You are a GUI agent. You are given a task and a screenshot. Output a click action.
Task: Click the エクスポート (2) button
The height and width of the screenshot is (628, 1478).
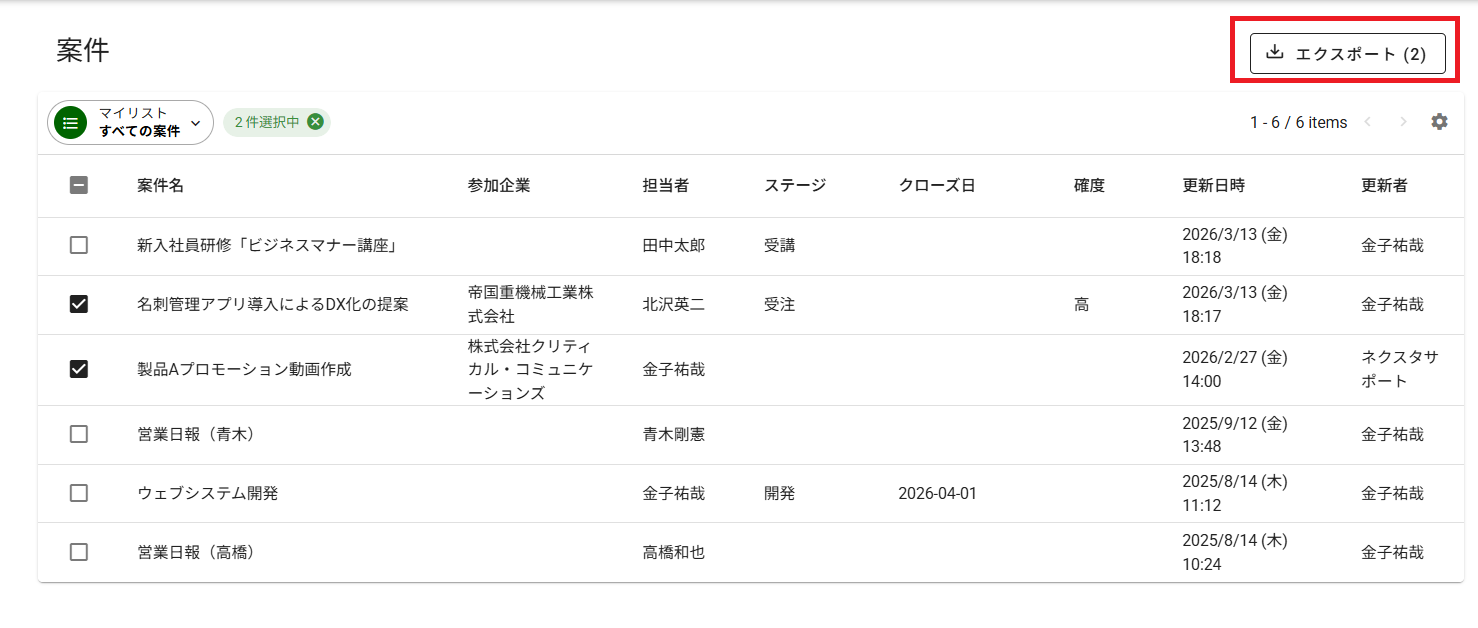point(1347,54)
